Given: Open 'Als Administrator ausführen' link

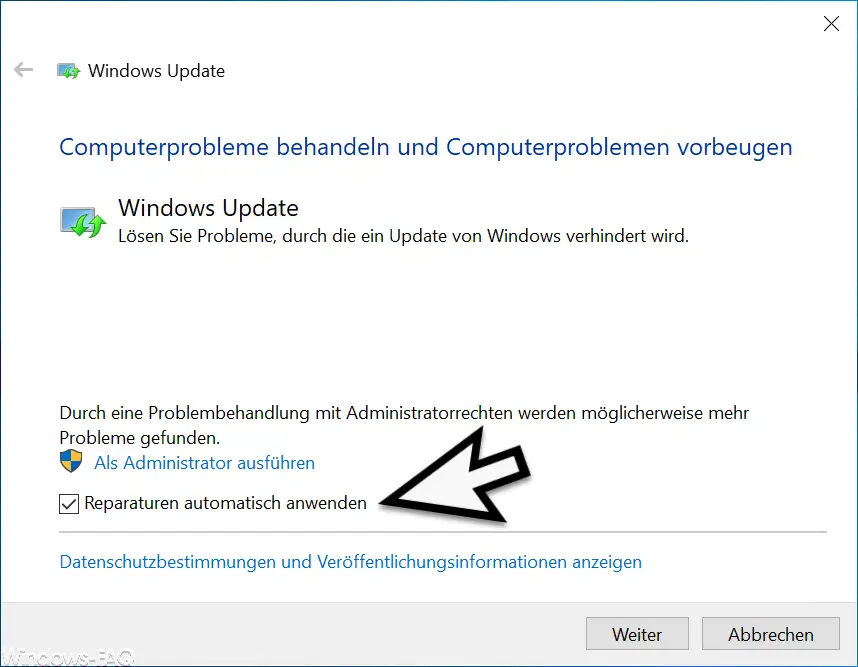Looking at the screenshot, I should tap(205, 463).
